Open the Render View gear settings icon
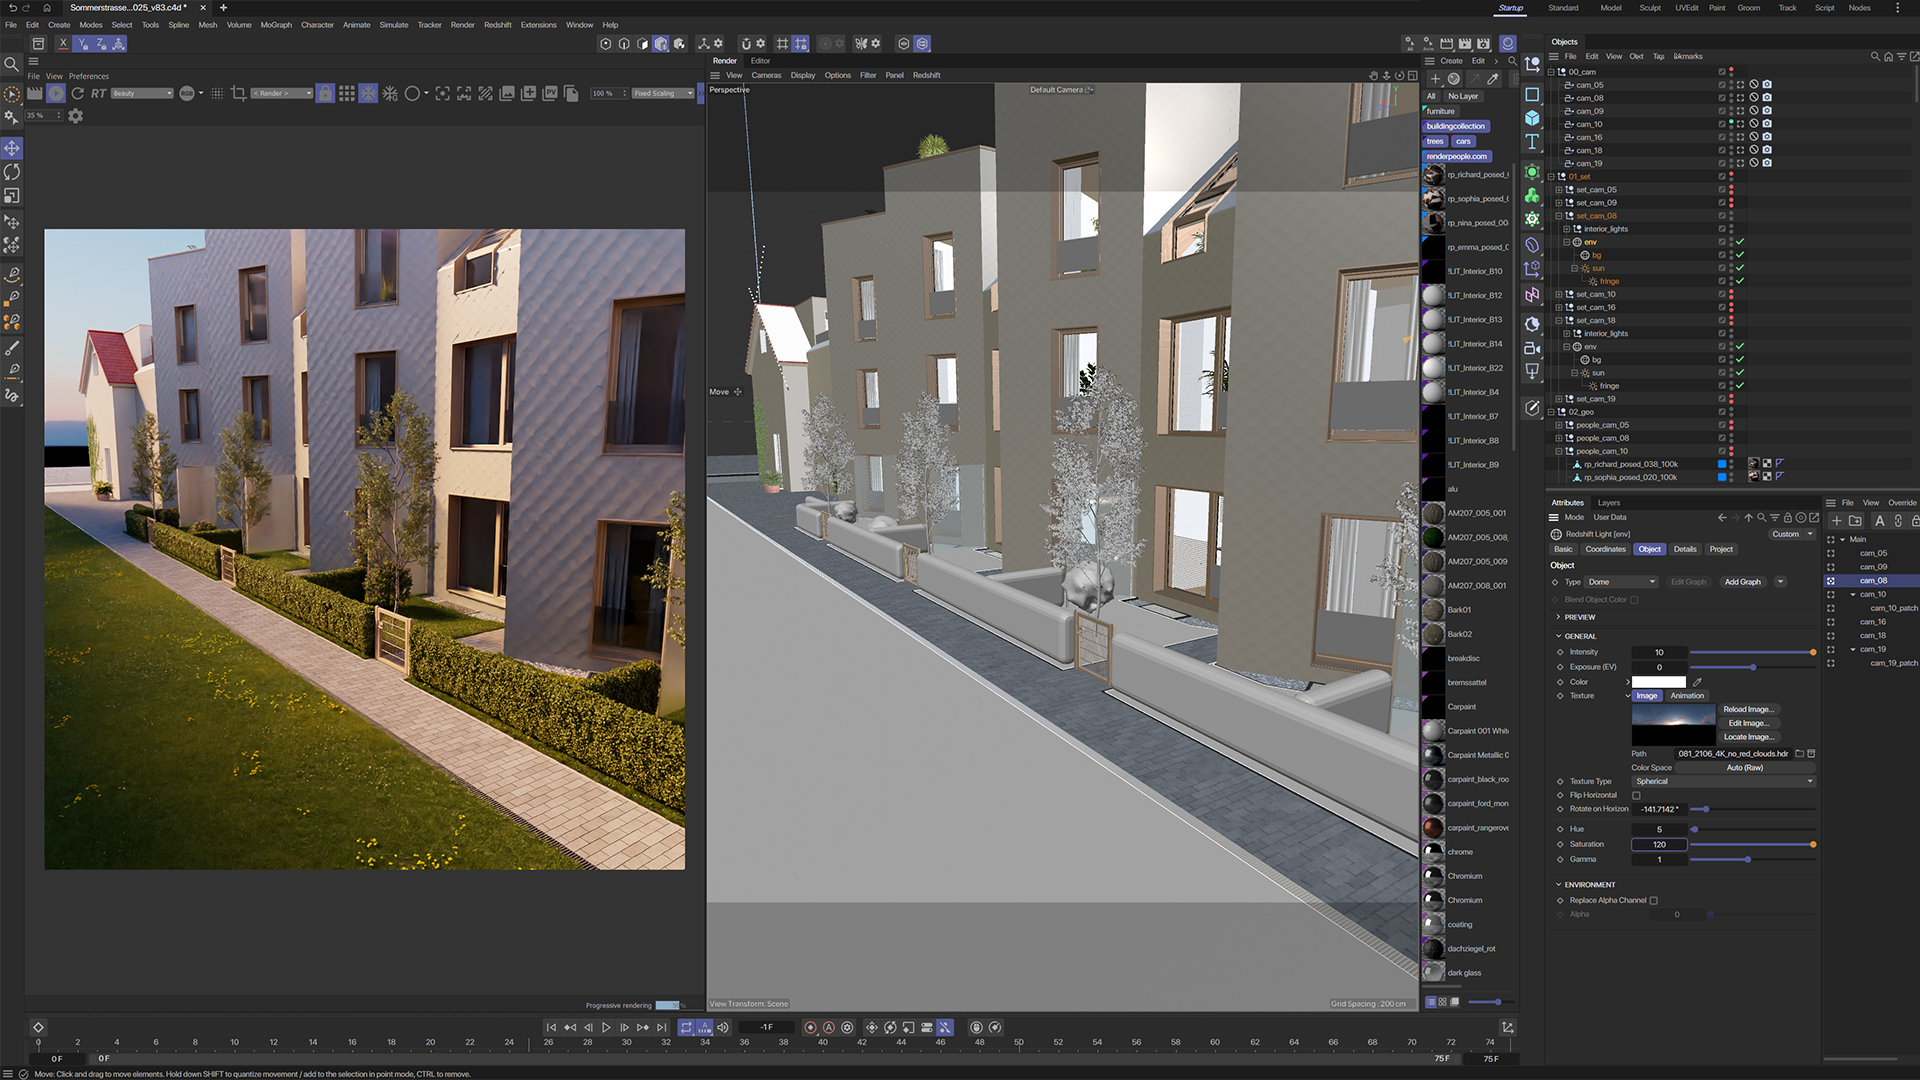 75,115
